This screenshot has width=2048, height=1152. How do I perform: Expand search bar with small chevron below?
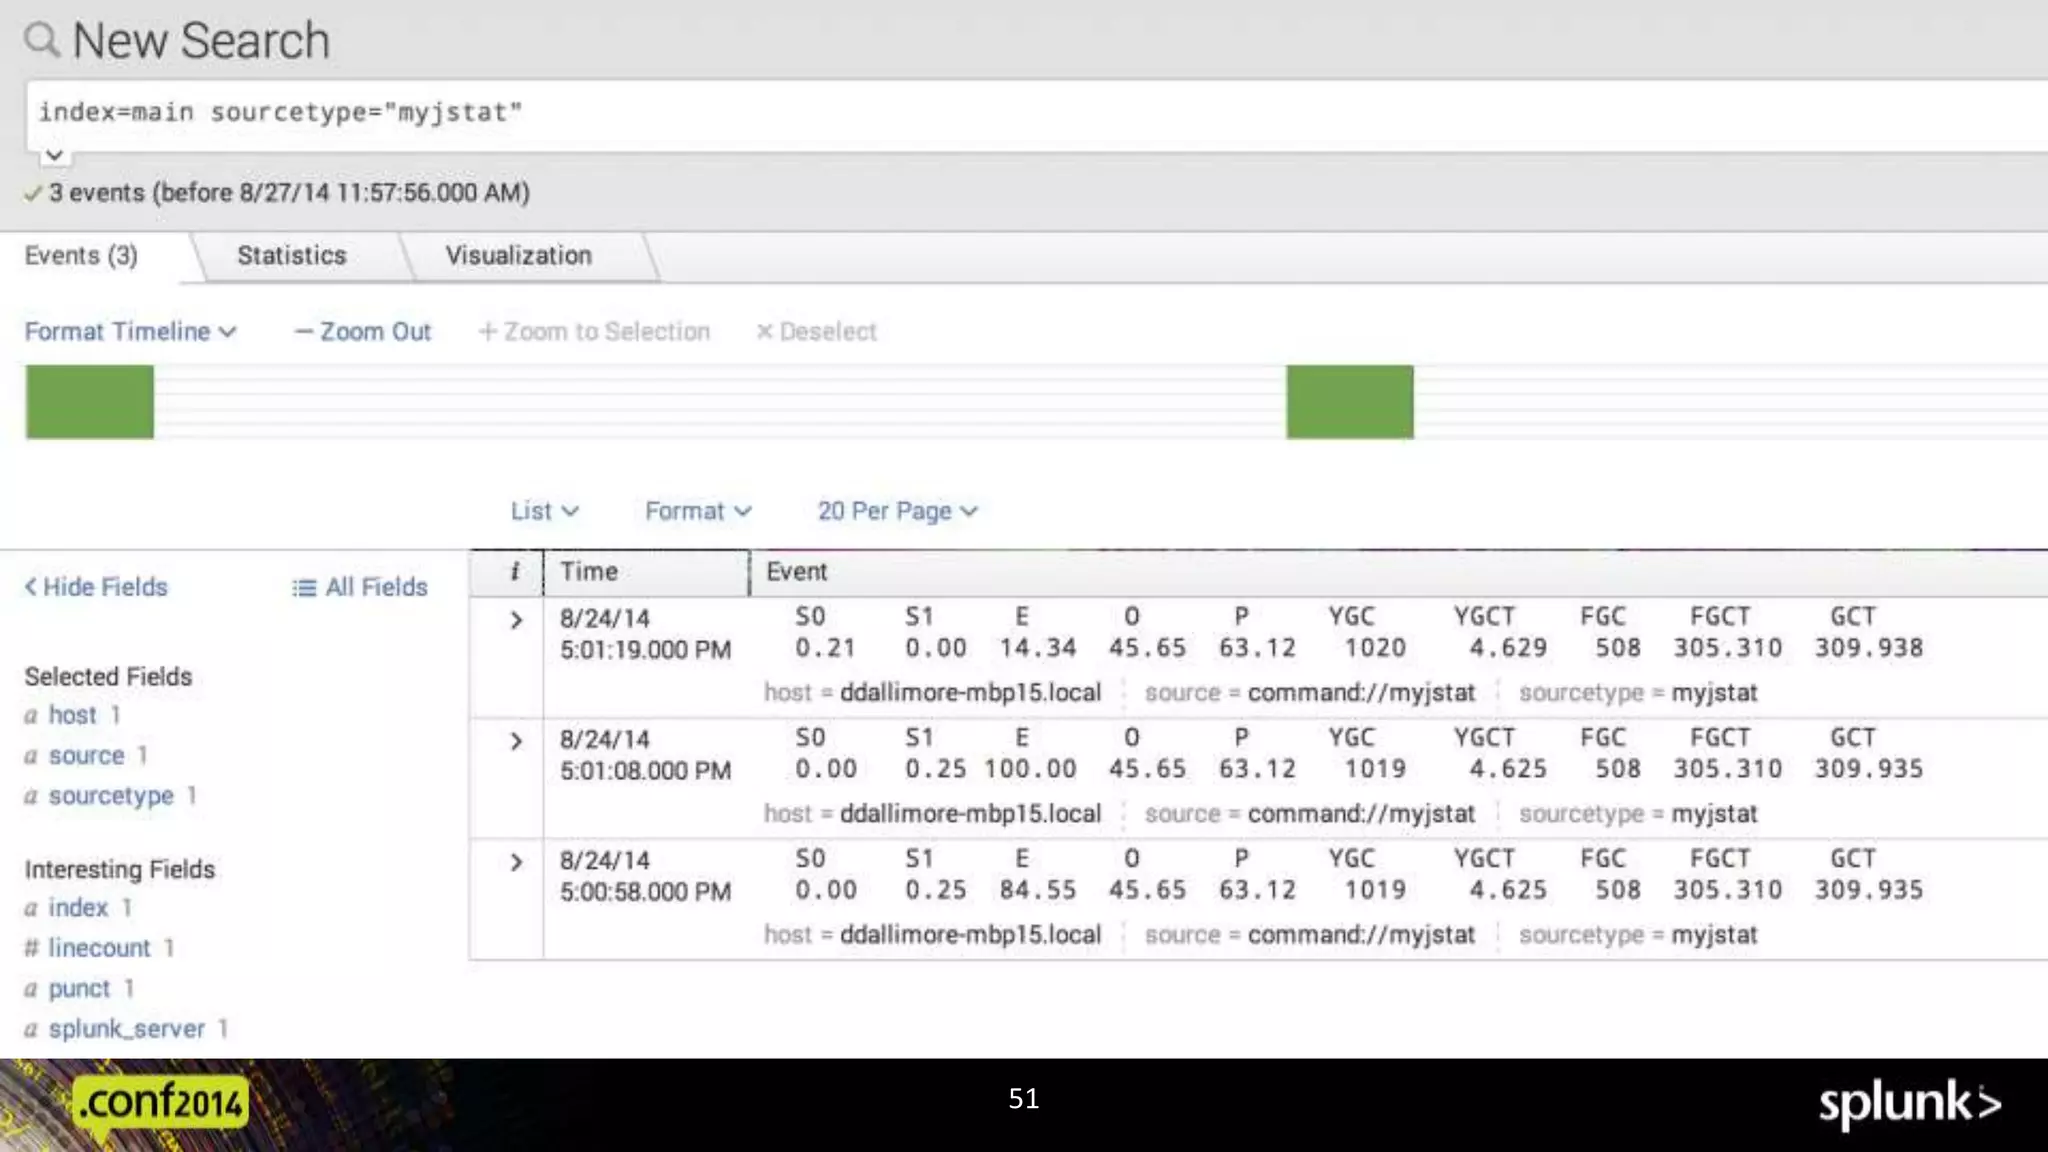[x=54, y=156]
